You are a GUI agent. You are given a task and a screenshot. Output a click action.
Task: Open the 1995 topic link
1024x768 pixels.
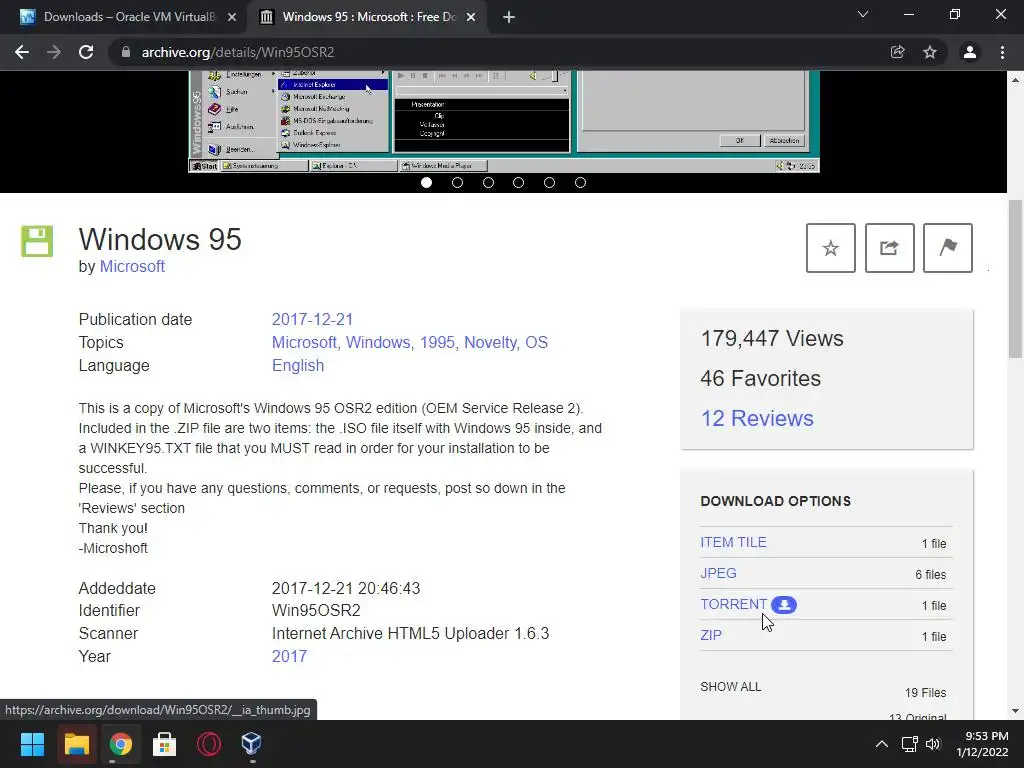pyautogui.click(x=437, y=342)
